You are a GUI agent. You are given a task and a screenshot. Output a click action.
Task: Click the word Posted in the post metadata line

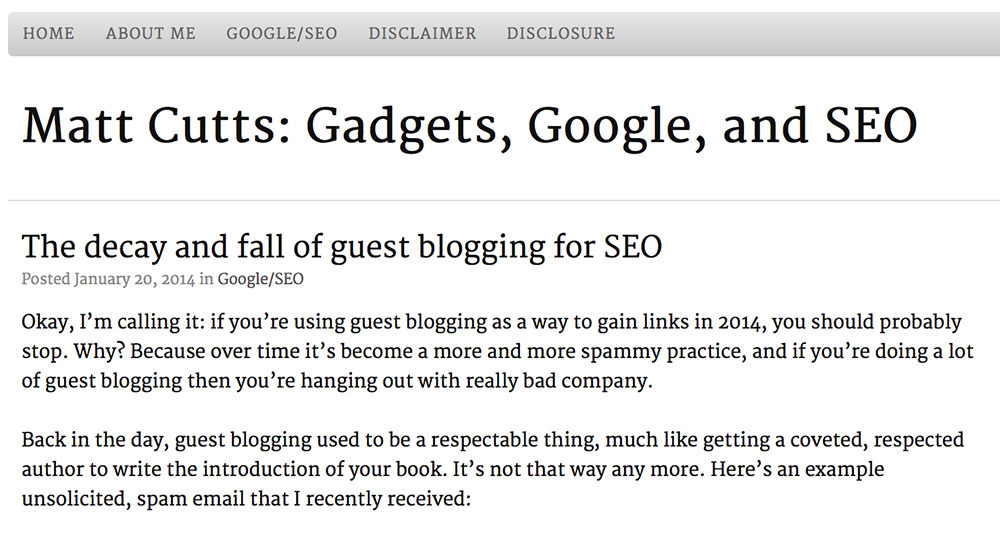coord(46,279)
